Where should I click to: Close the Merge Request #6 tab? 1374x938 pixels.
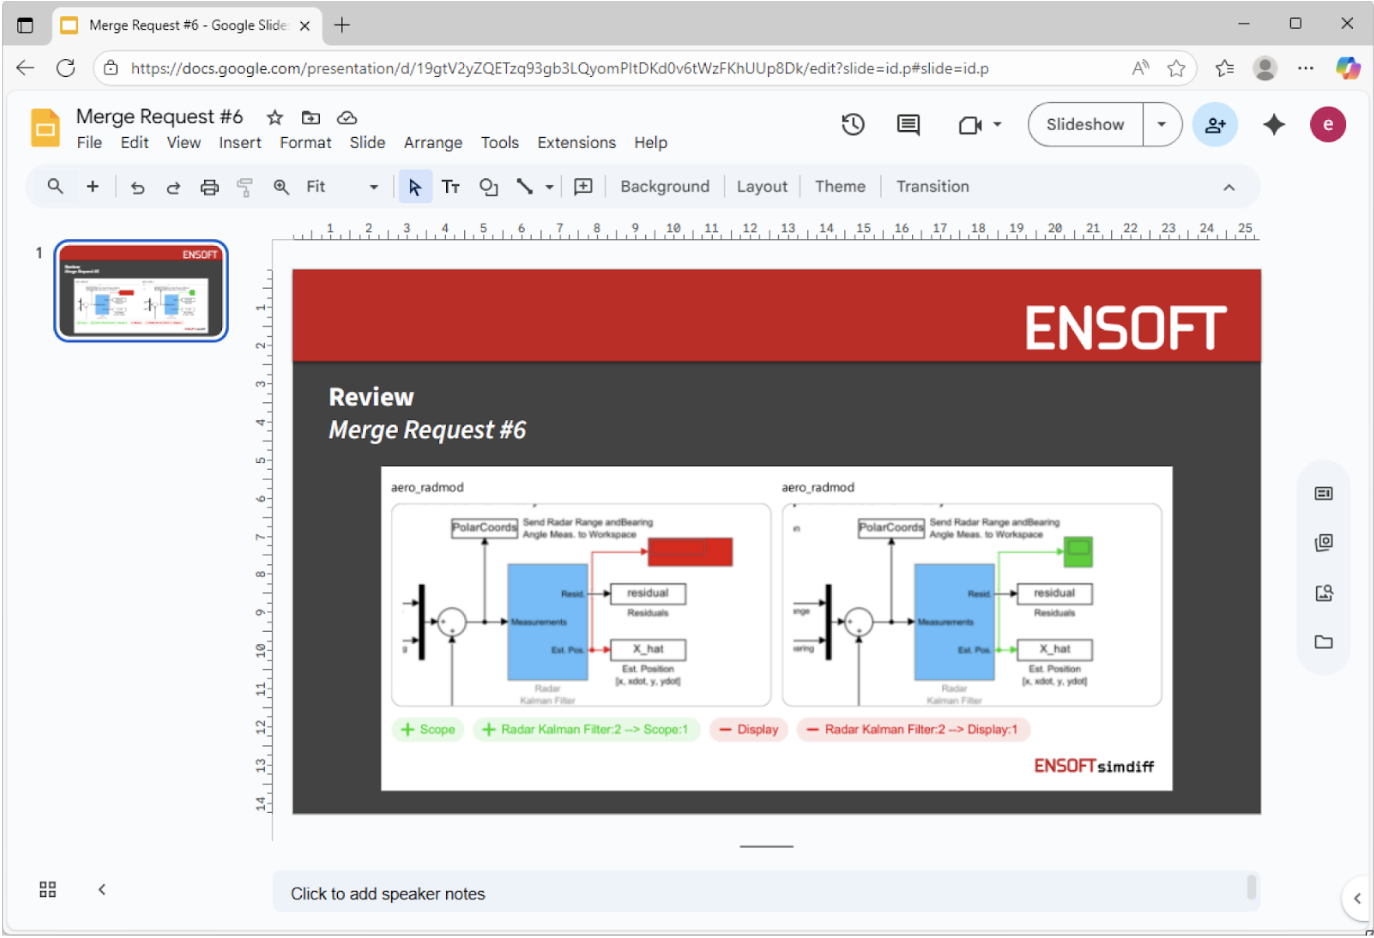(x=305, y=26)
